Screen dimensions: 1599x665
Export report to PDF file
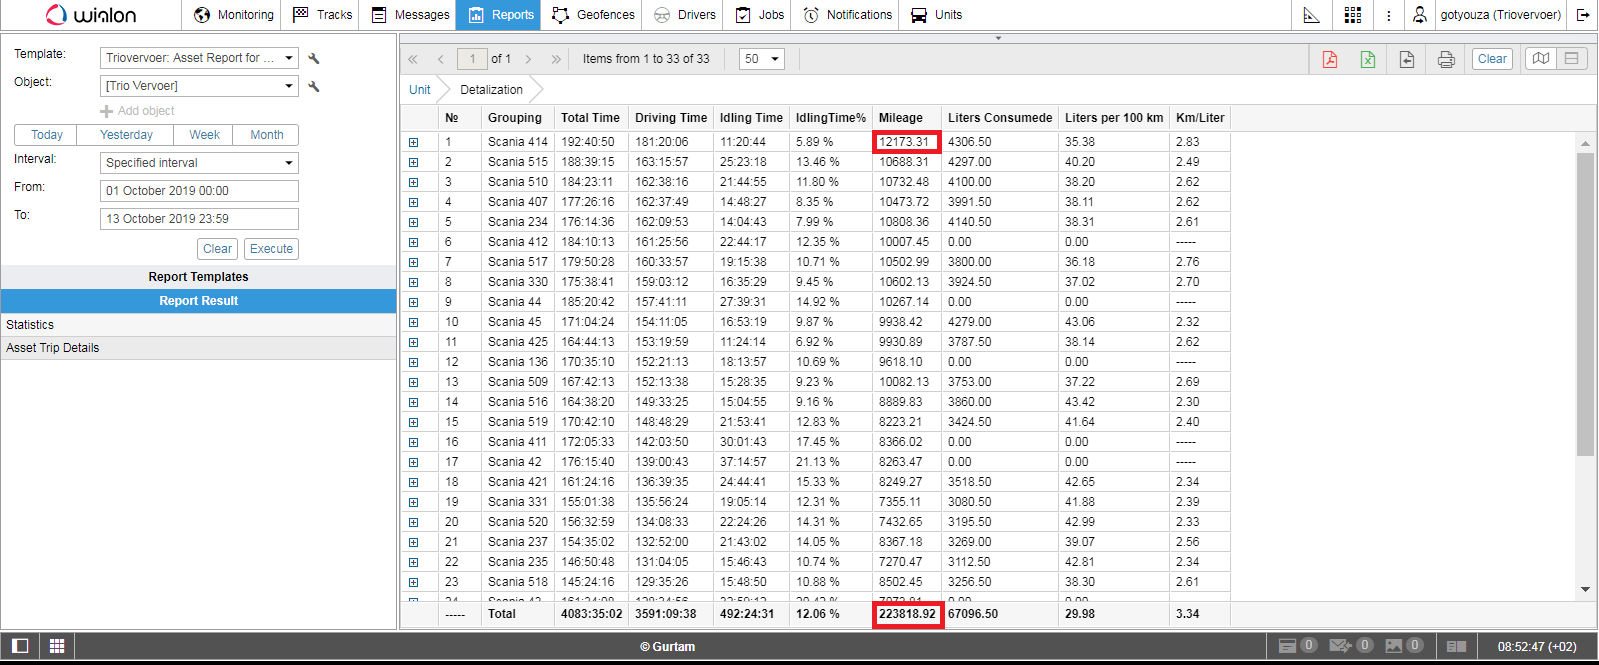point(1329,59)
